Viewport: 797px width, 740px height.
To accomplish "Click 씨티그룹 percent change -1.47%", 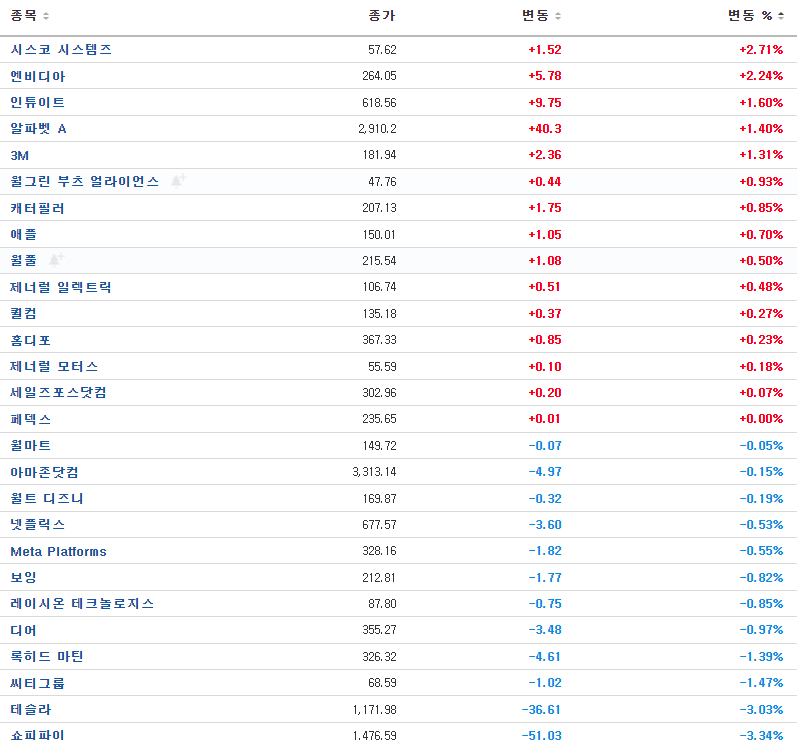I will click(x=761, y=683).
